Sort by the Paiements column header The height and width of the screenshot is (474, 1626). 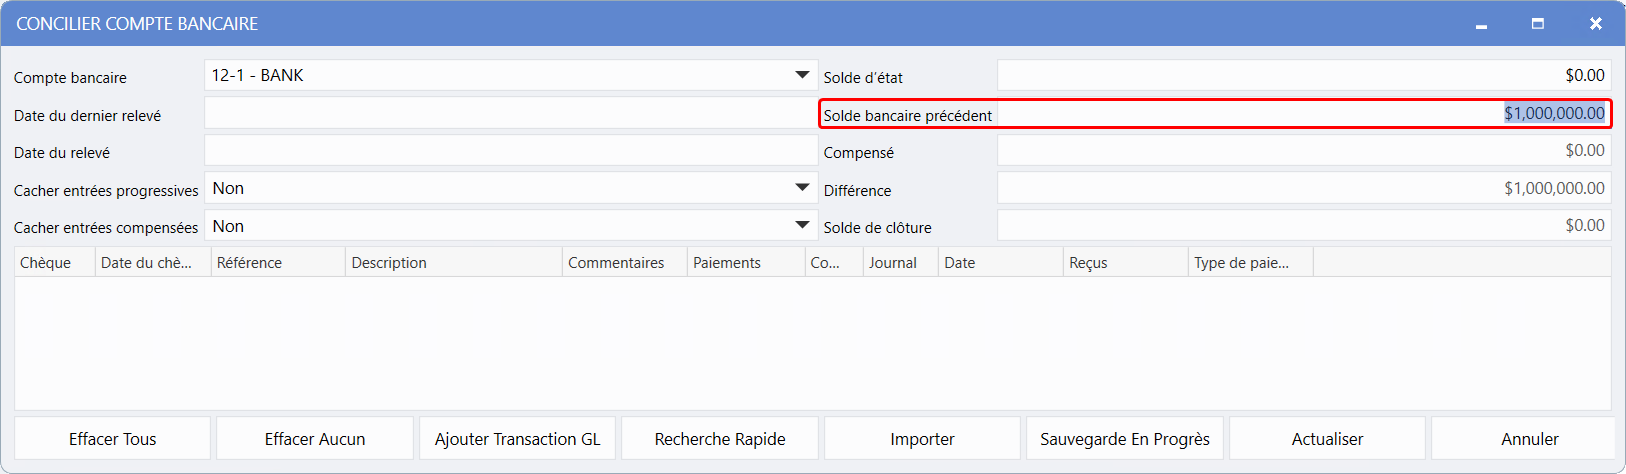coord(745,263)
